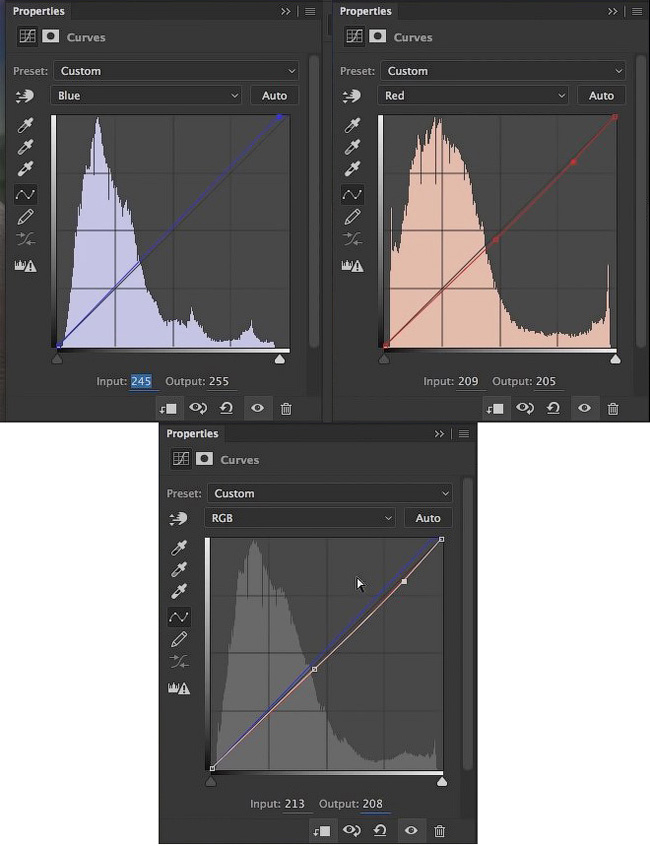Collapse RGB panel with double-chevron
The image size is (650, 846).
[439, 434]
